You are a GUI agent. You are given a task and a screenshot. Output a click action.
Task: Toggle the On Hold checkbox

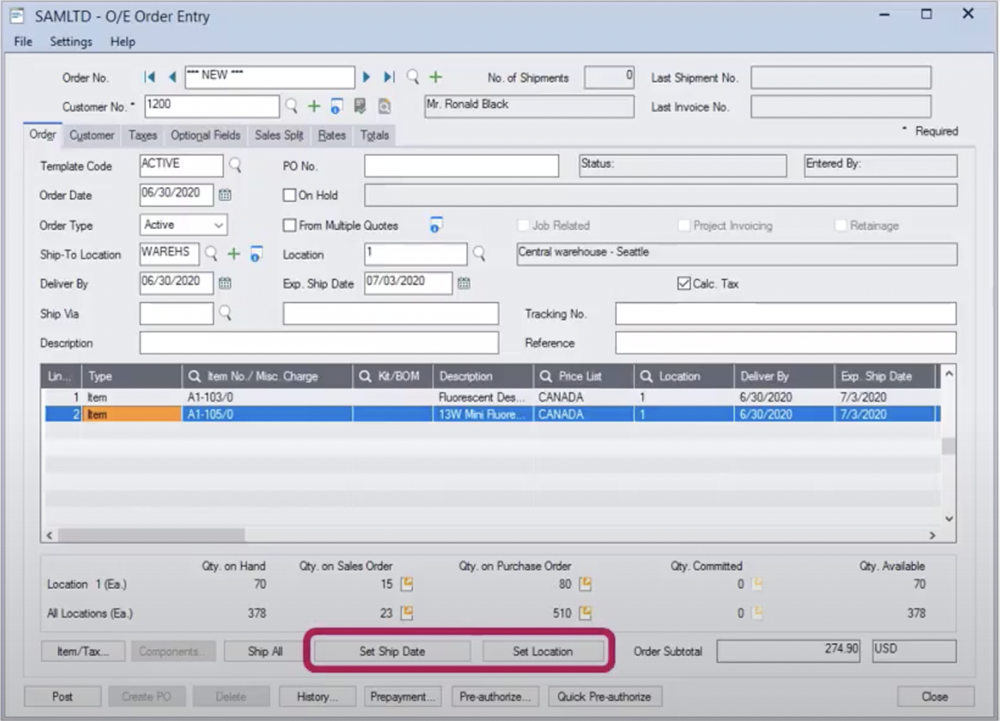point(290,195)
